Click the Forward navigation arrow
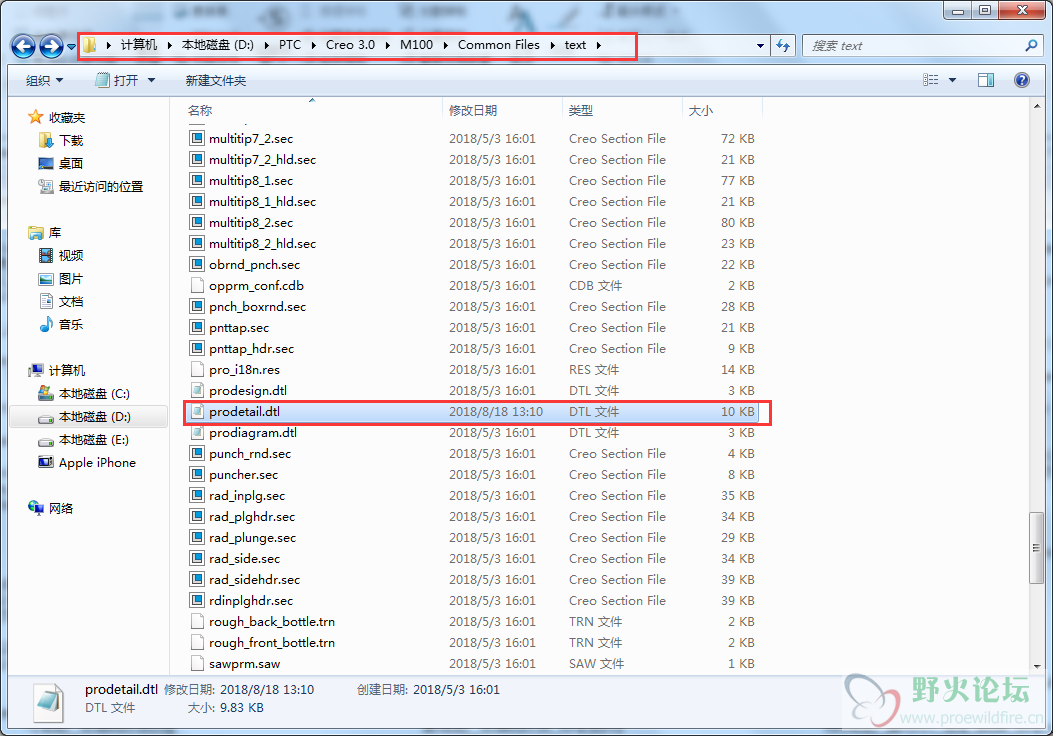Viewport: 1053px width, 736px height. coord(52,46)
